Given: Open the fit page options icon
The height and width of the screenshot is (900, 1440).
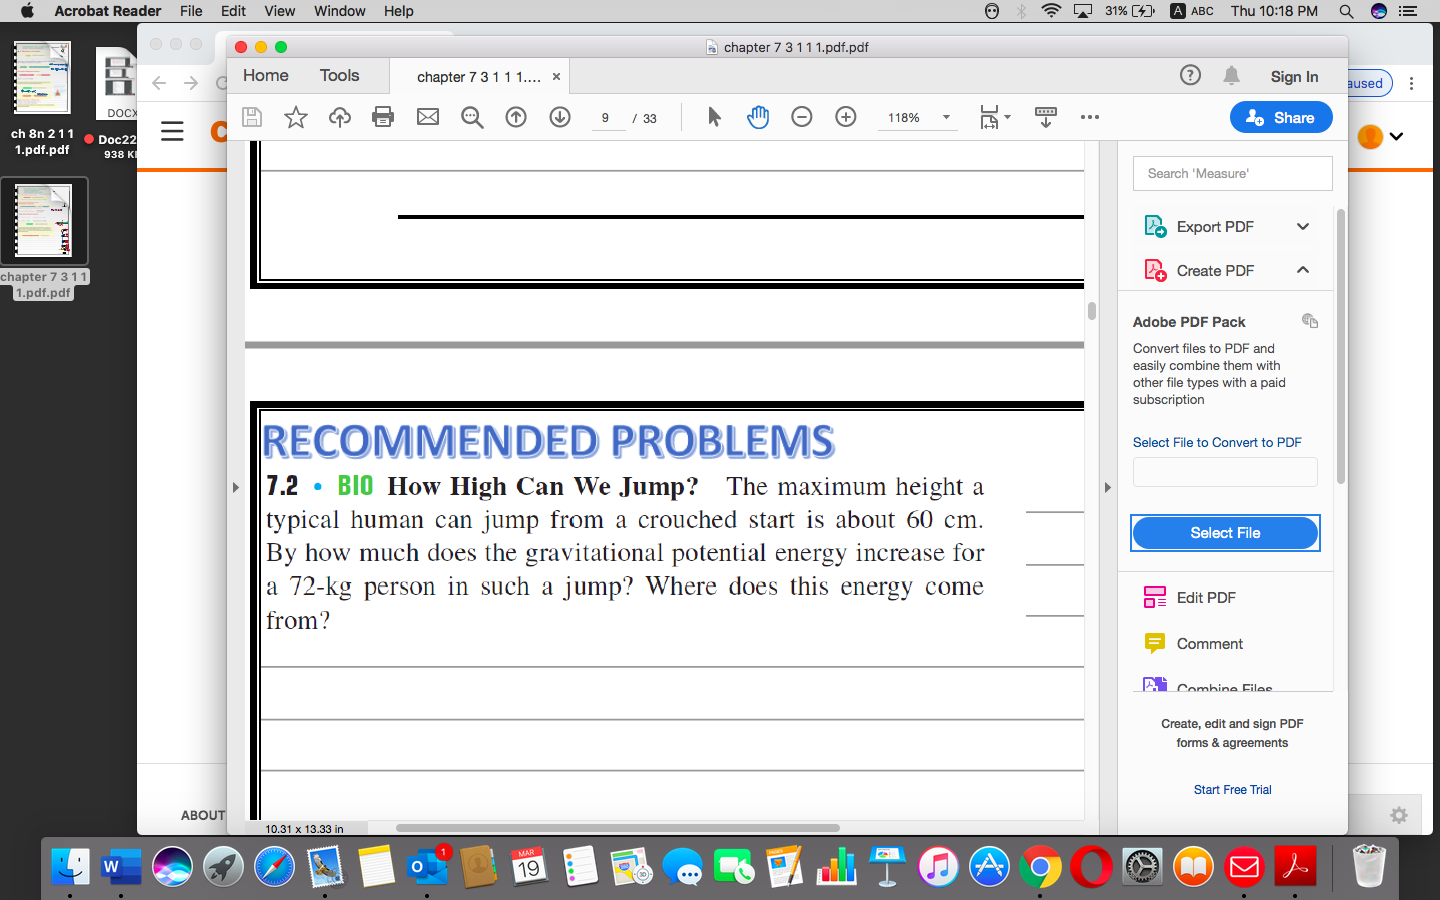Looking at the screenshot, I should coord(994,117).
